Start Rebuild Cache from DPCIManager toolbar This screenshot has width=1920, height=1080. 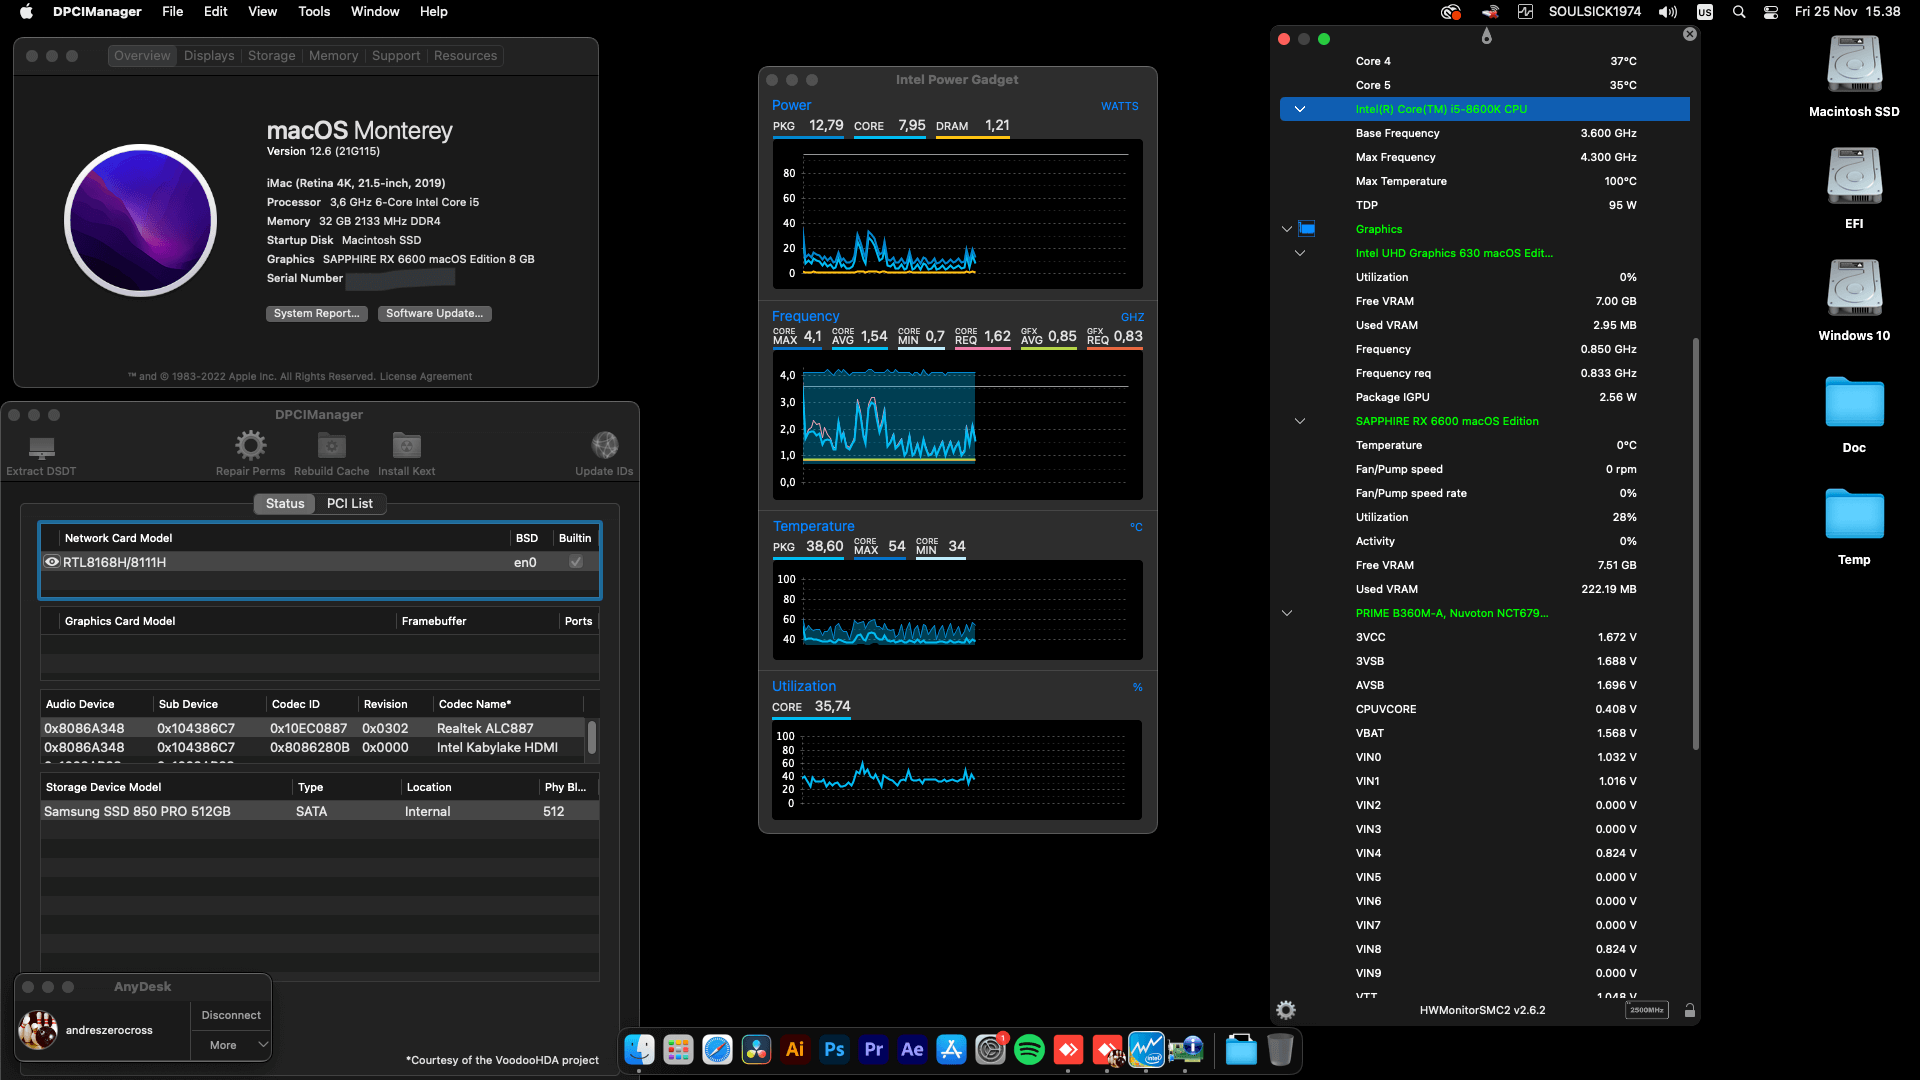click(x=331, y=454)
